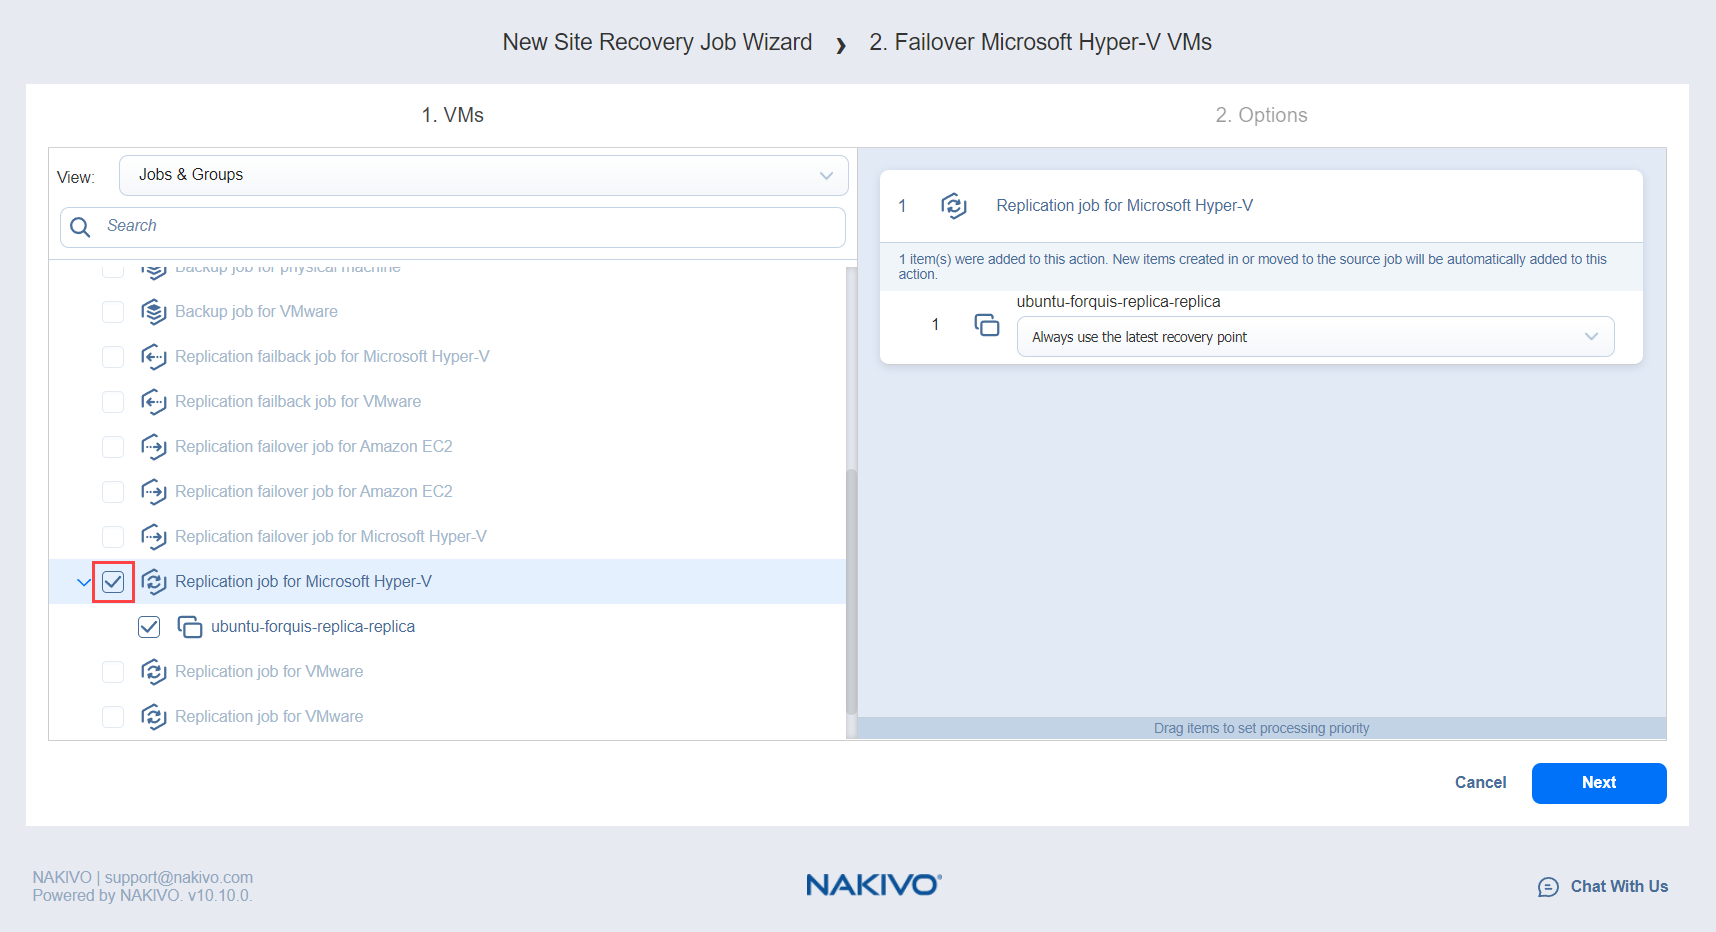
Task: Click the Replication failback job for VMware icon
Action: (153, 402)
